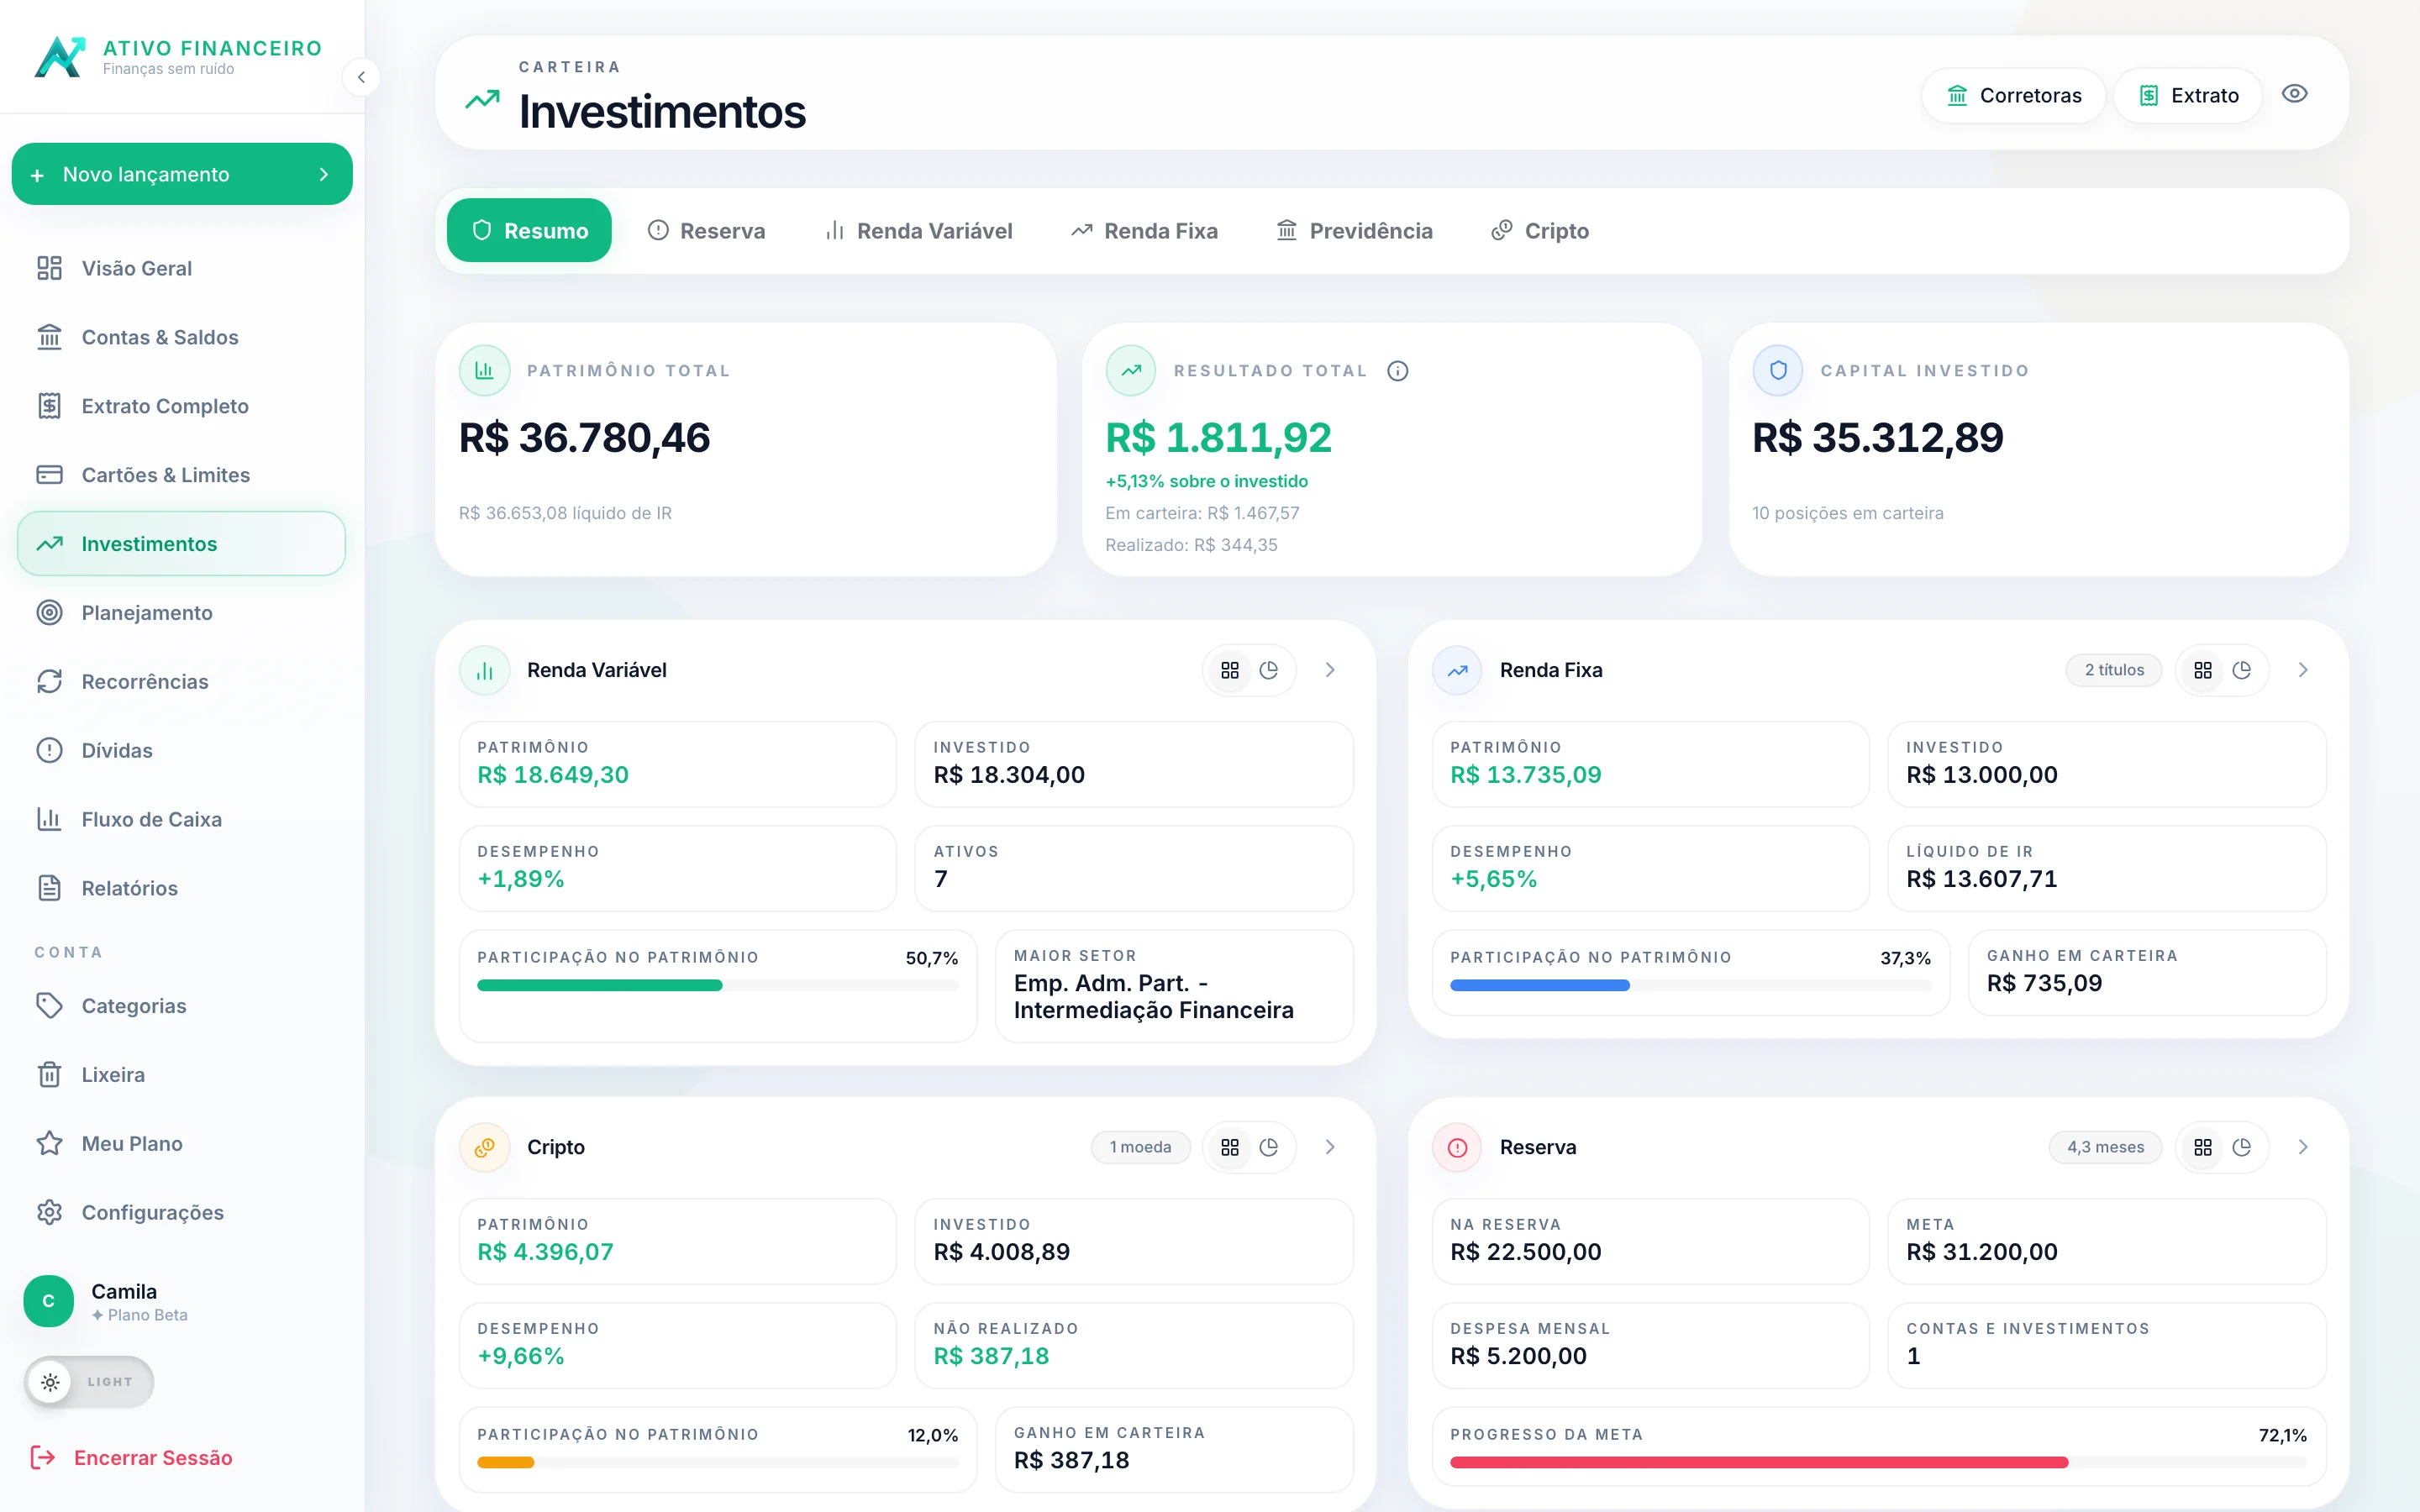
Task: Select grid view in Reserva card
Action: 2203,1147
